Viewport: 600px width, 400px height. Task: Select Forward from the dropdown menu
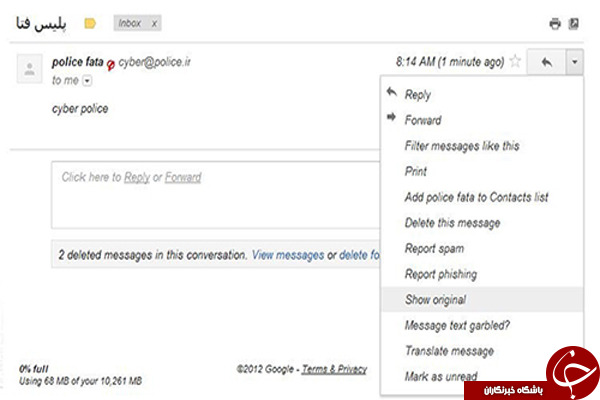(x=482, y=120)
